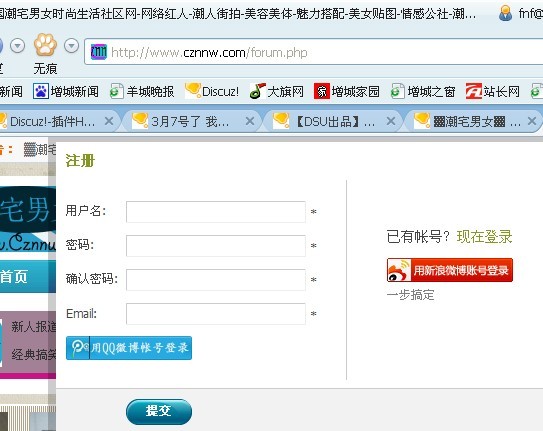Viewport: 543px width, 431px height.
Task: Click the paw-print 无痕 browsing icon
Action: point(45,45)
